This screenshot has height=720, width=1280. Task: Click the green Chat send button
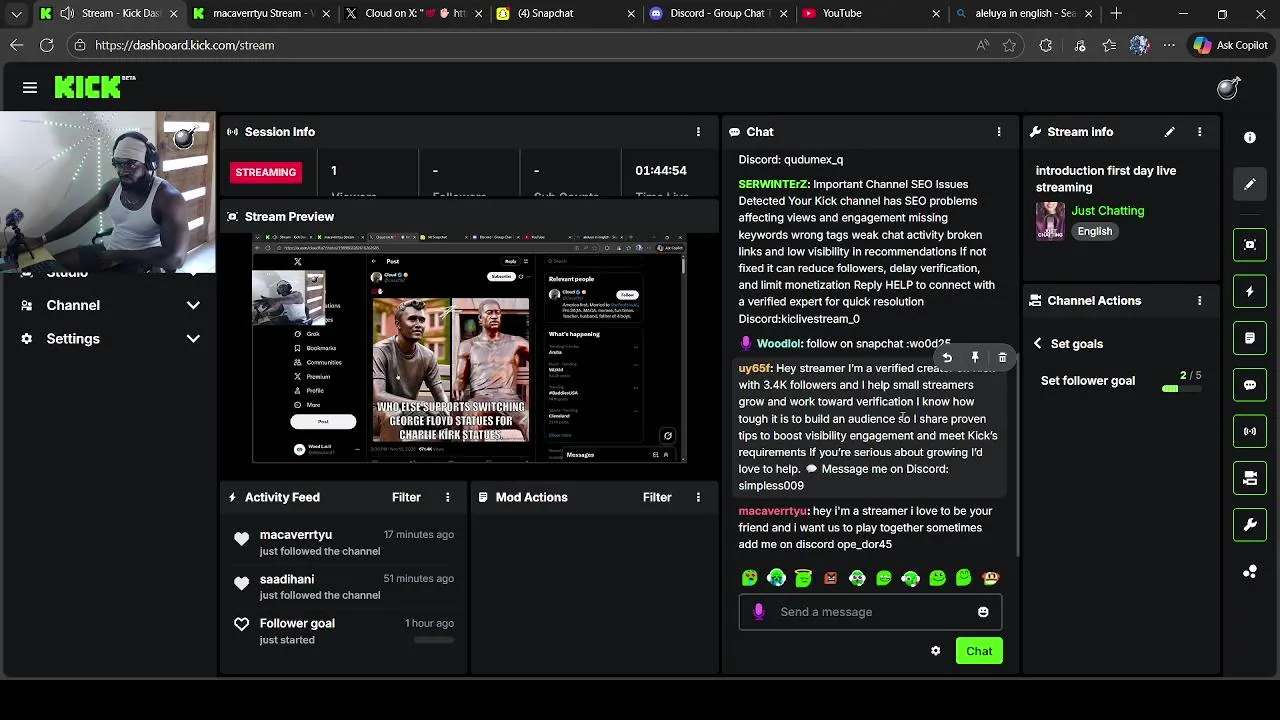979,651
